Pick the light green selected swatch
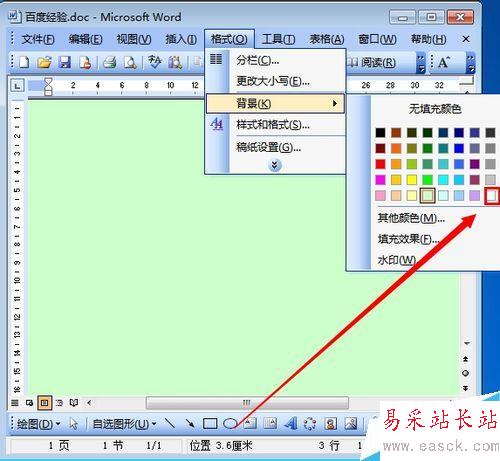Viewport: 500px width, 461px height. tap(427, 195)
